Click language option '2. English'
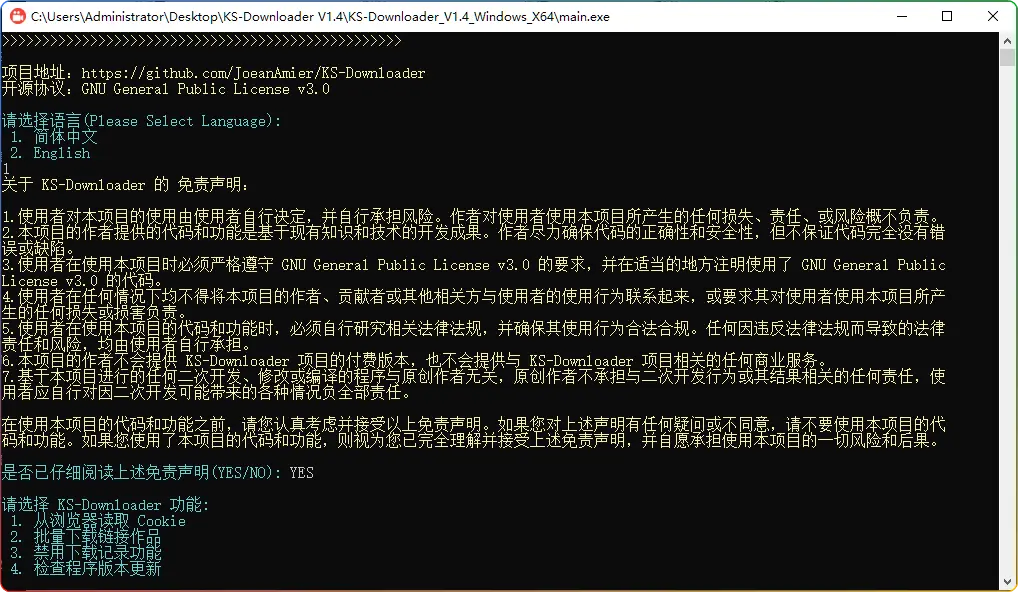Screen dimensions: 1018x592 50,153
